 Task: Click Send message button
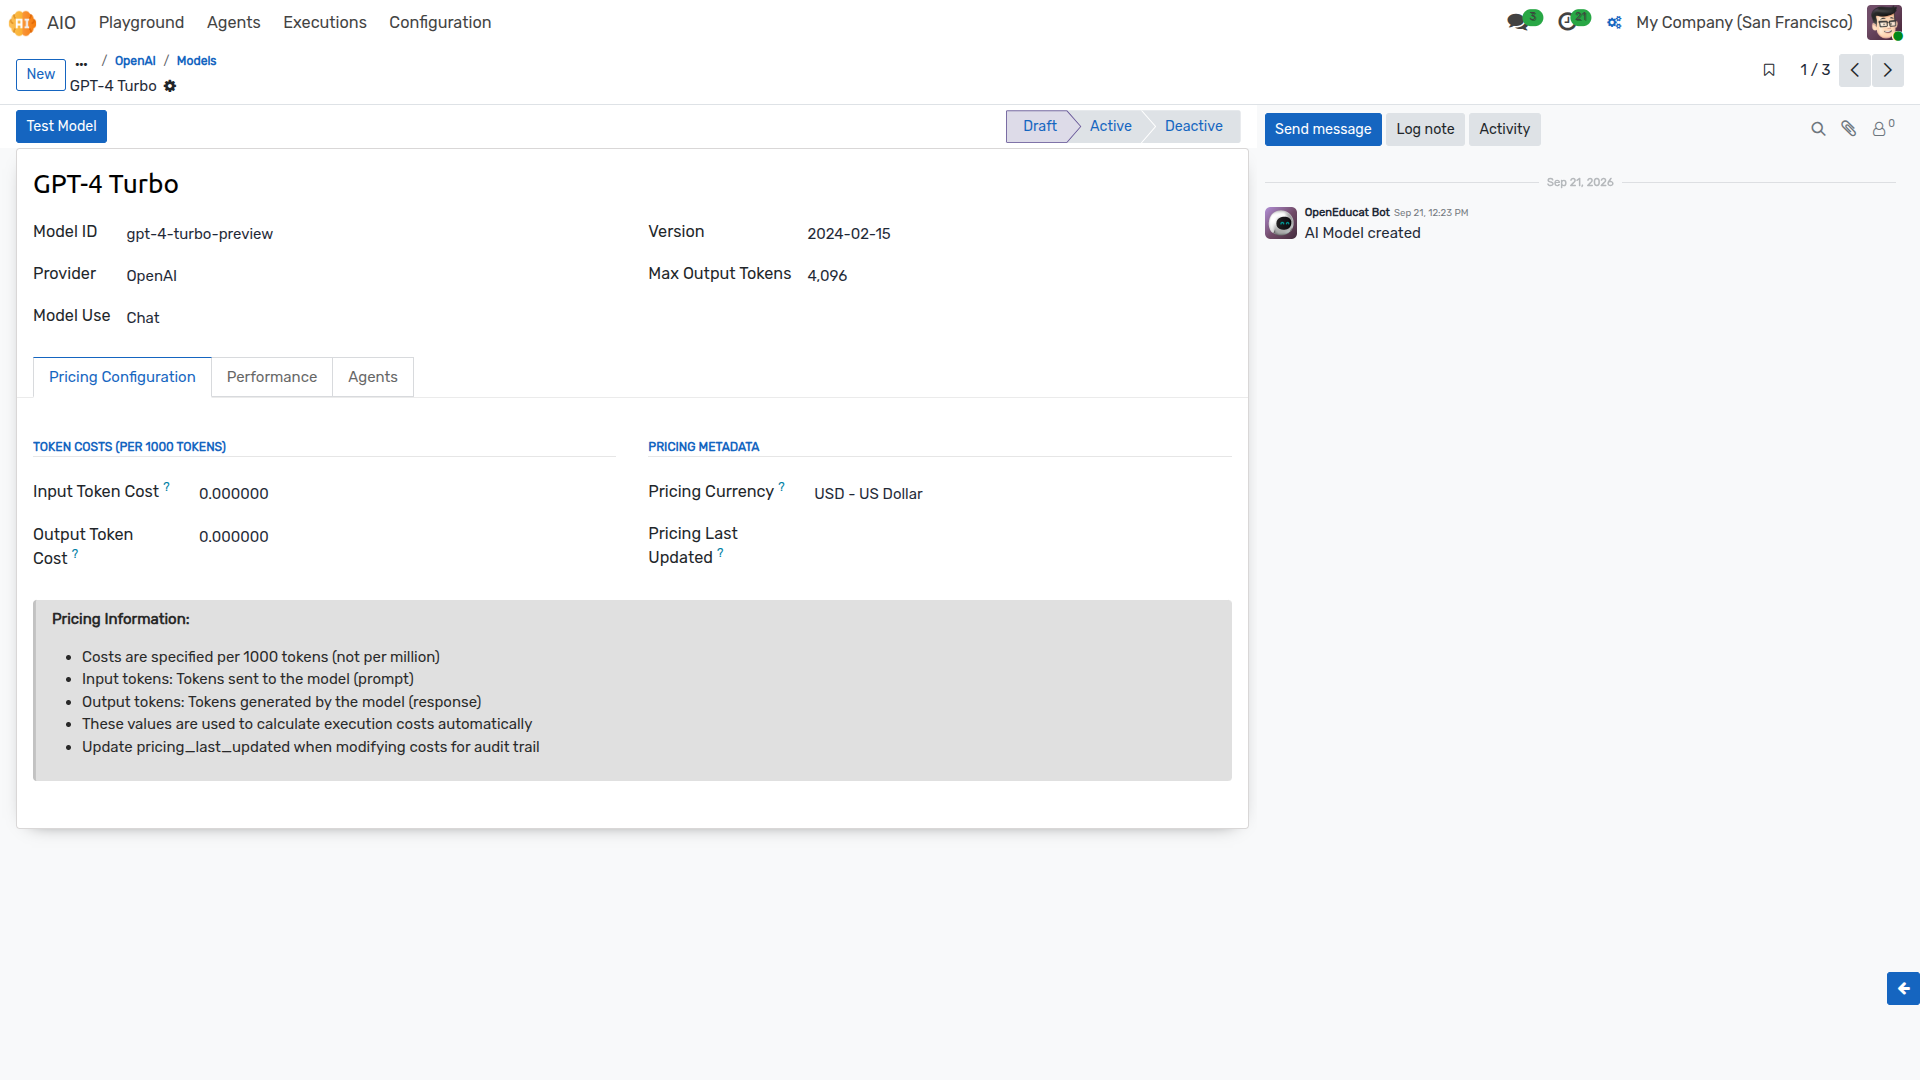coord(1323,129)
